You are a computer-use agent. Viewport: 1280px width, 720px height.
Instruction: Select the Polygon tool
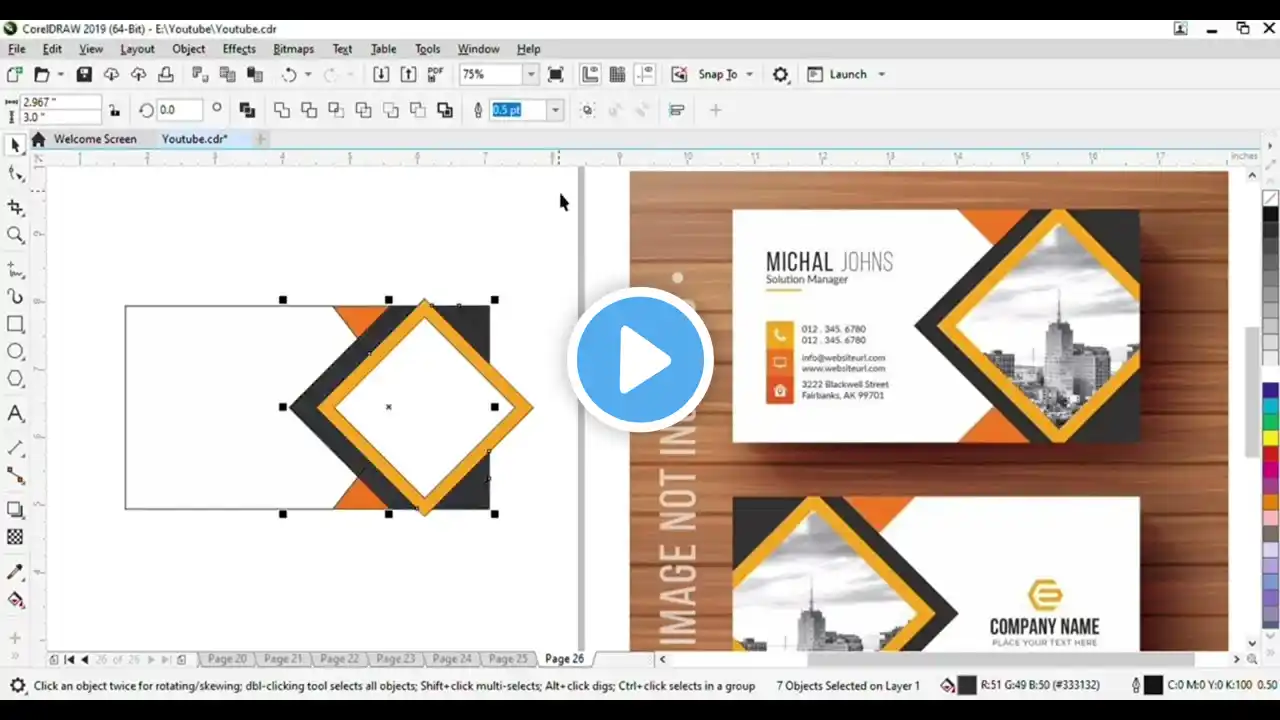[x=15, y=379]
